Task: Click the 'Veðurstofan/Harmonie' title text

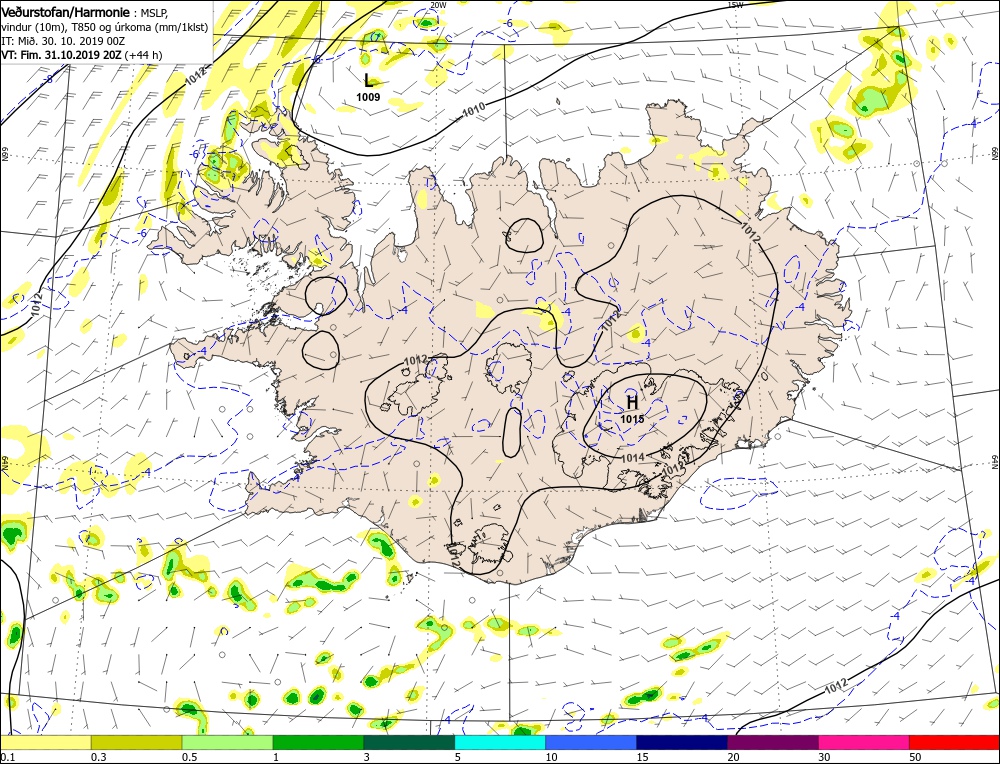Action: (66, 12)
